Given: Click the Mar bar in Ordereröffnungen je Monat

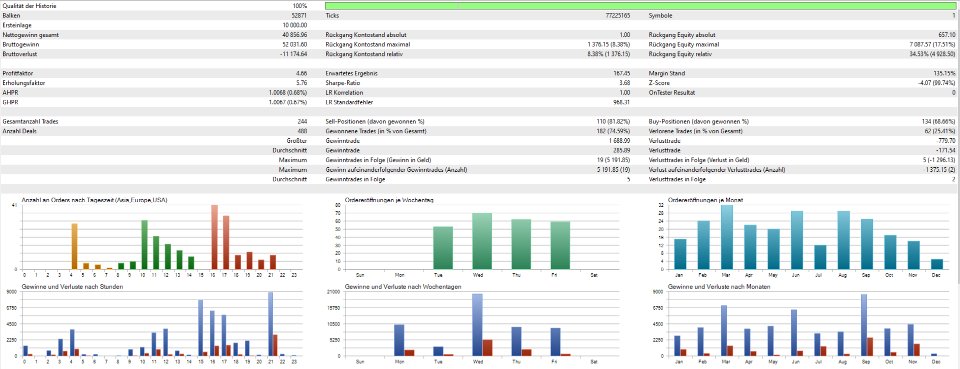Looking at the screenshot, I should 727,237.
